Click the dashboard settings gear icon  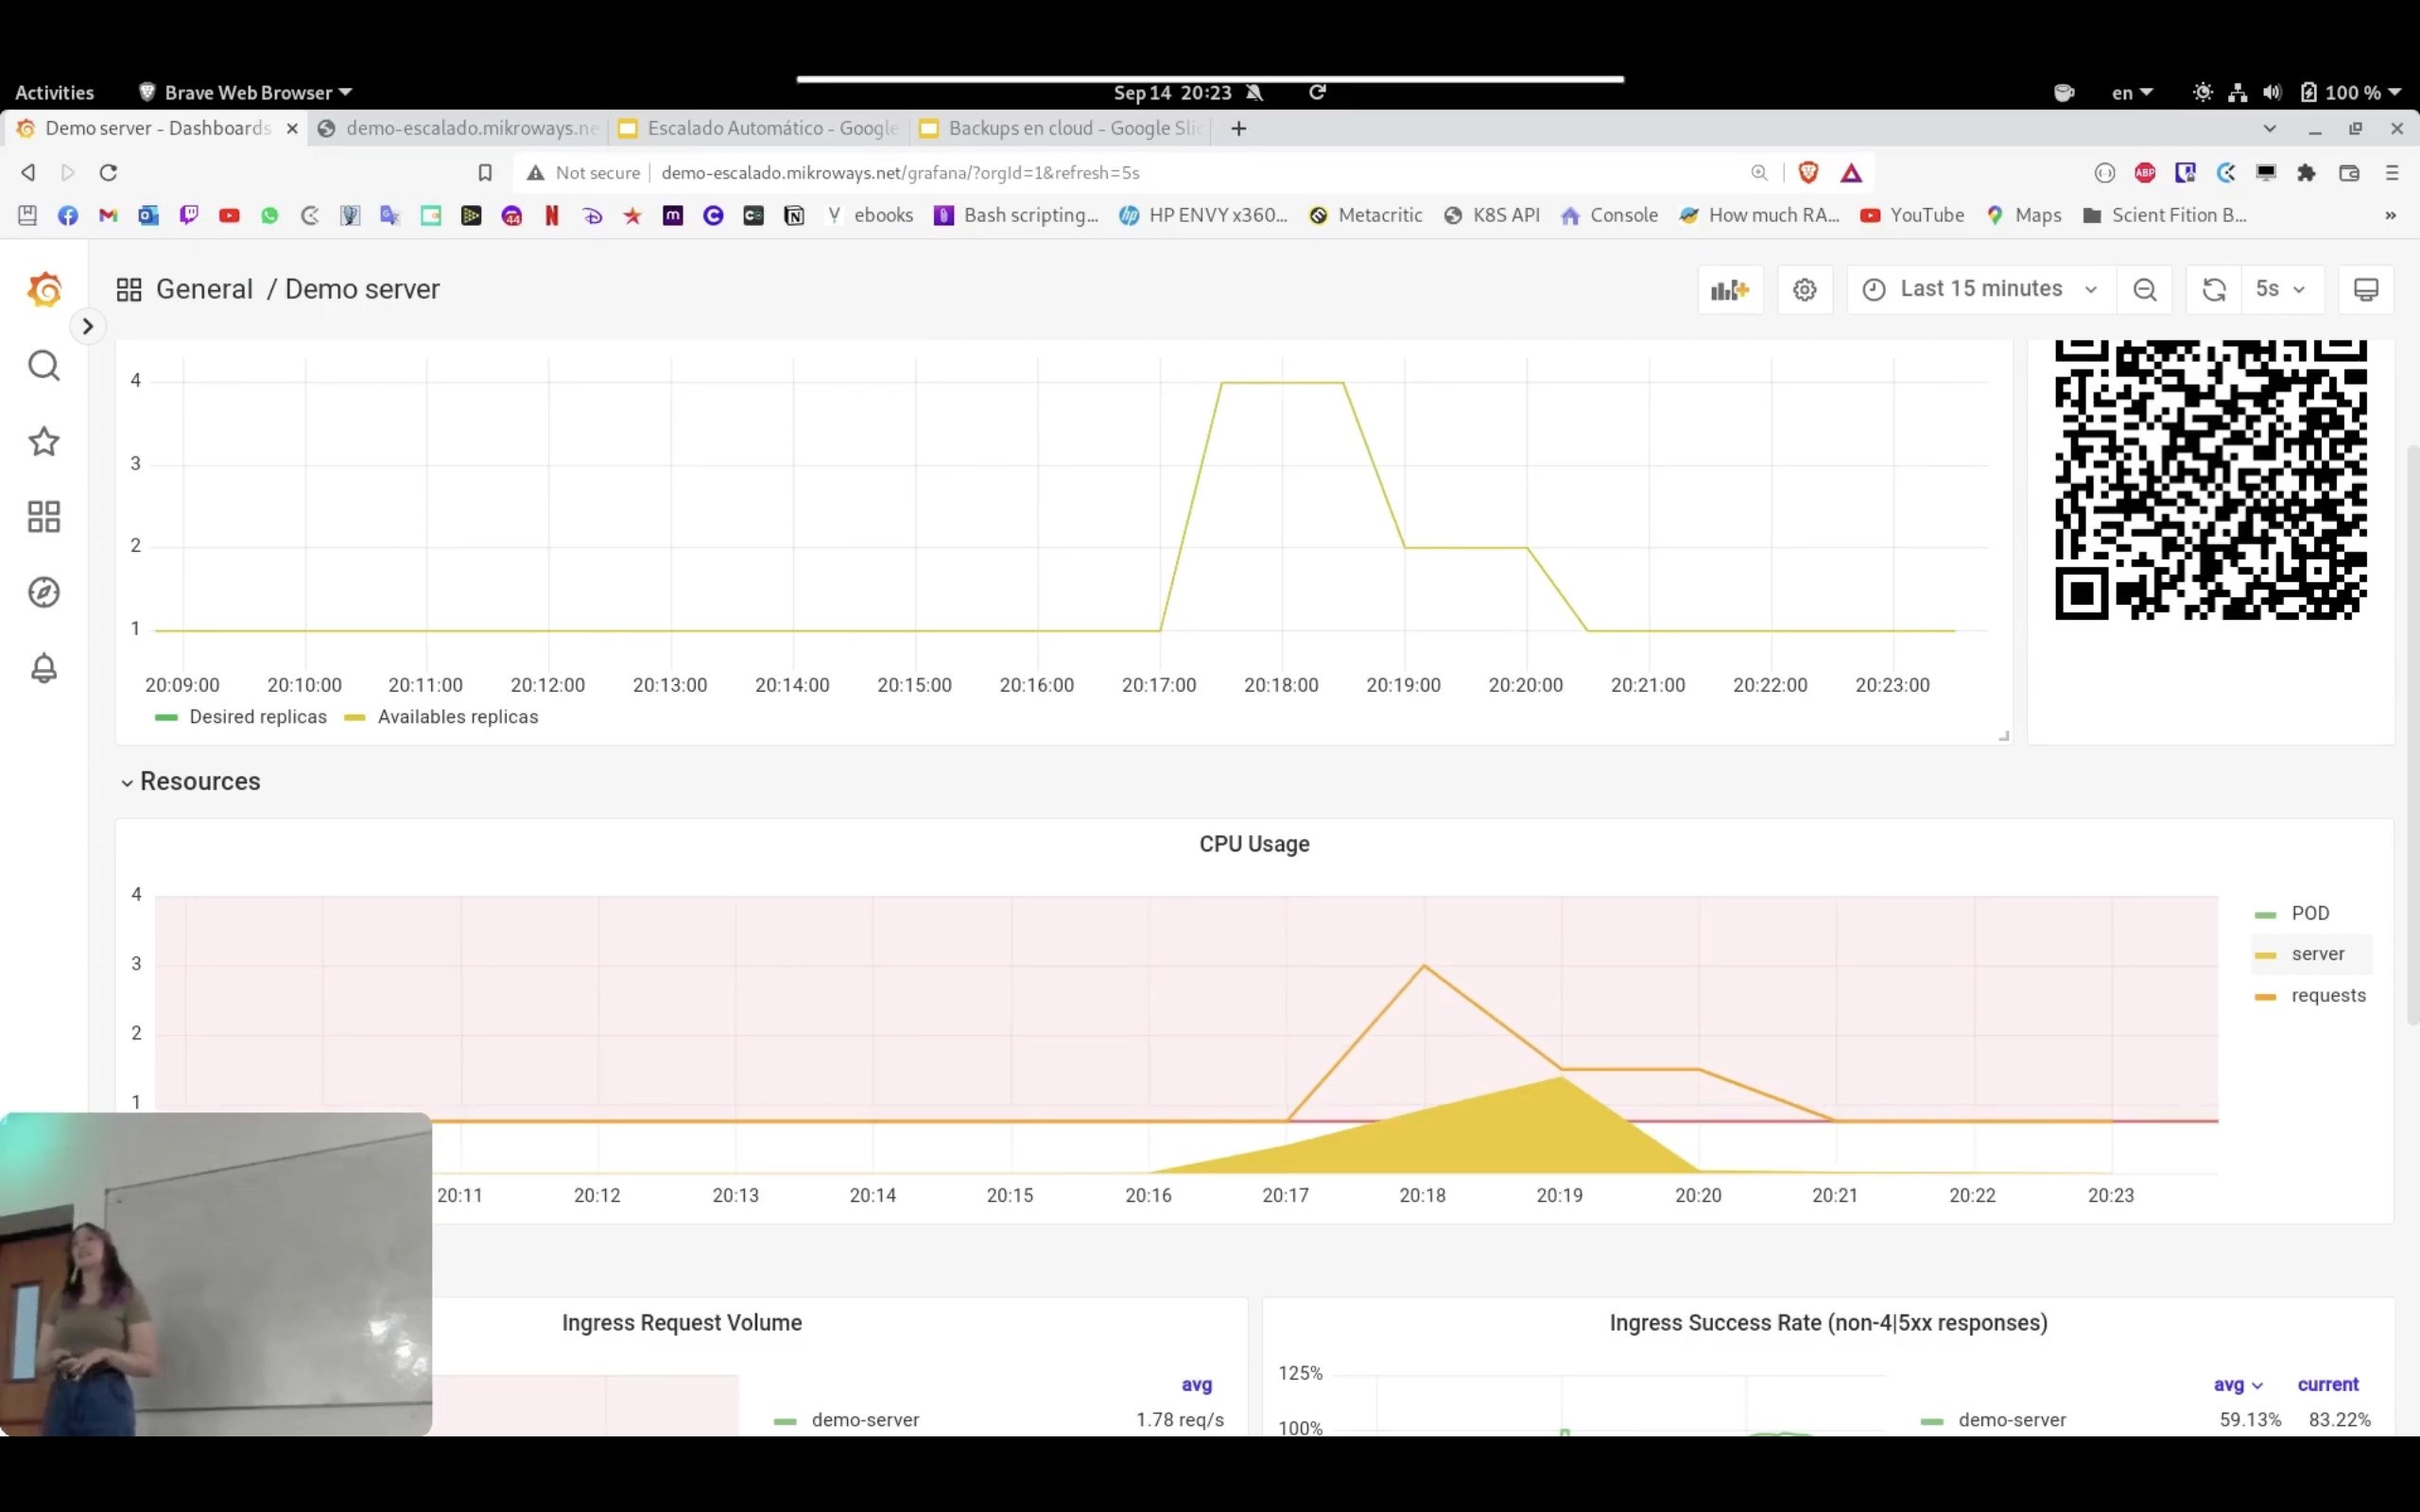point(1804,287)
